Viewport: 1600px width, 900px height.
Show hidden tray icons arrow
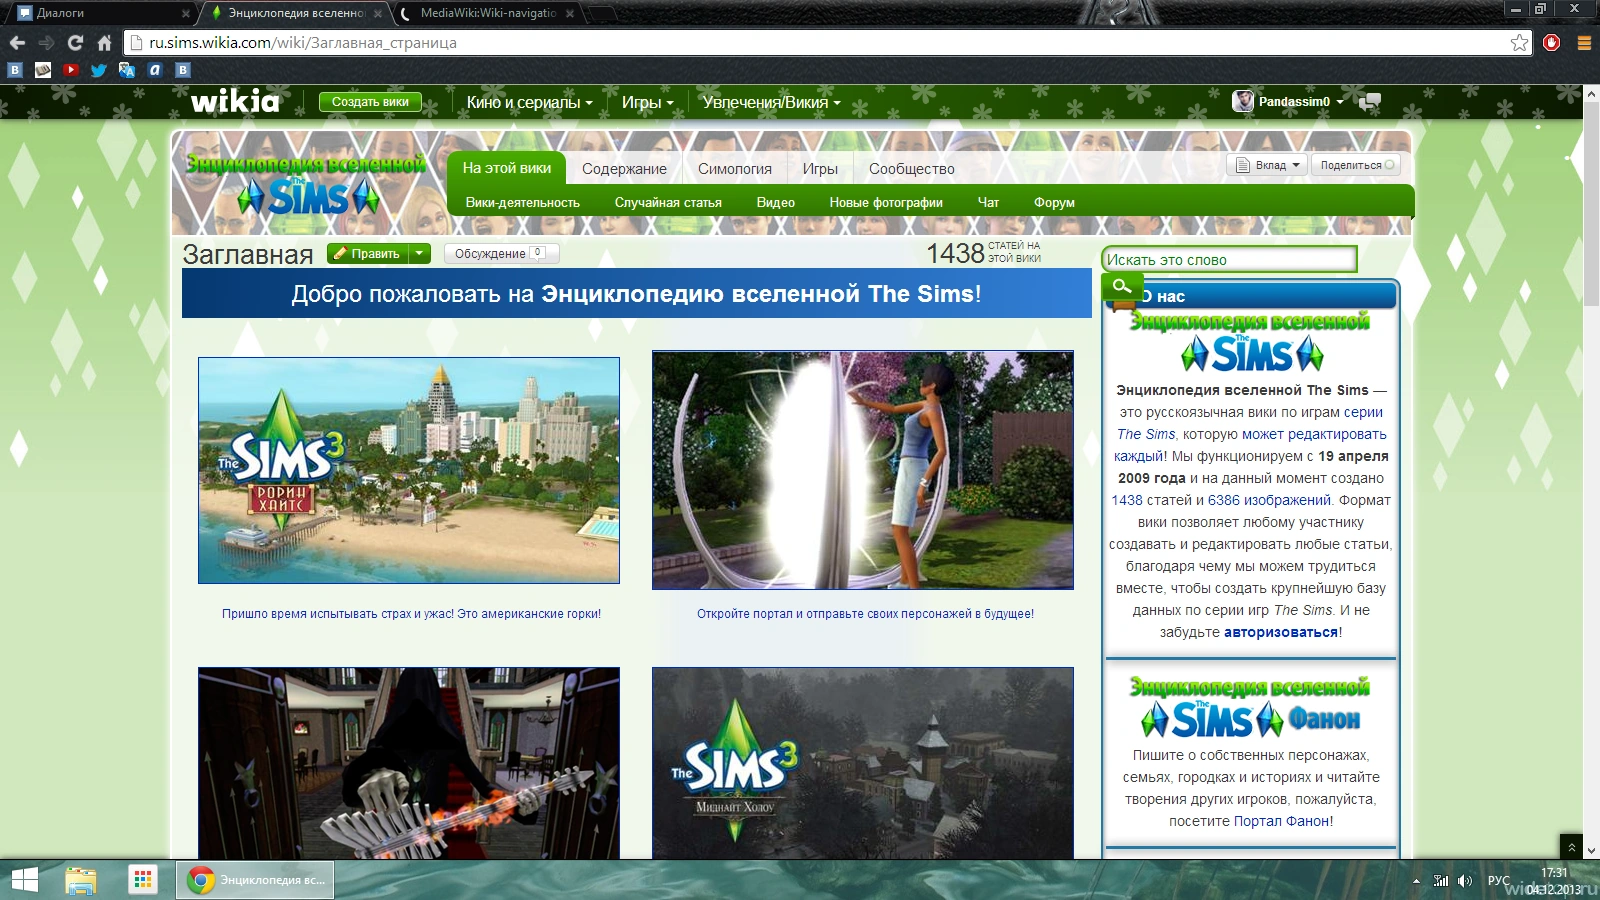coord(1416,881)
